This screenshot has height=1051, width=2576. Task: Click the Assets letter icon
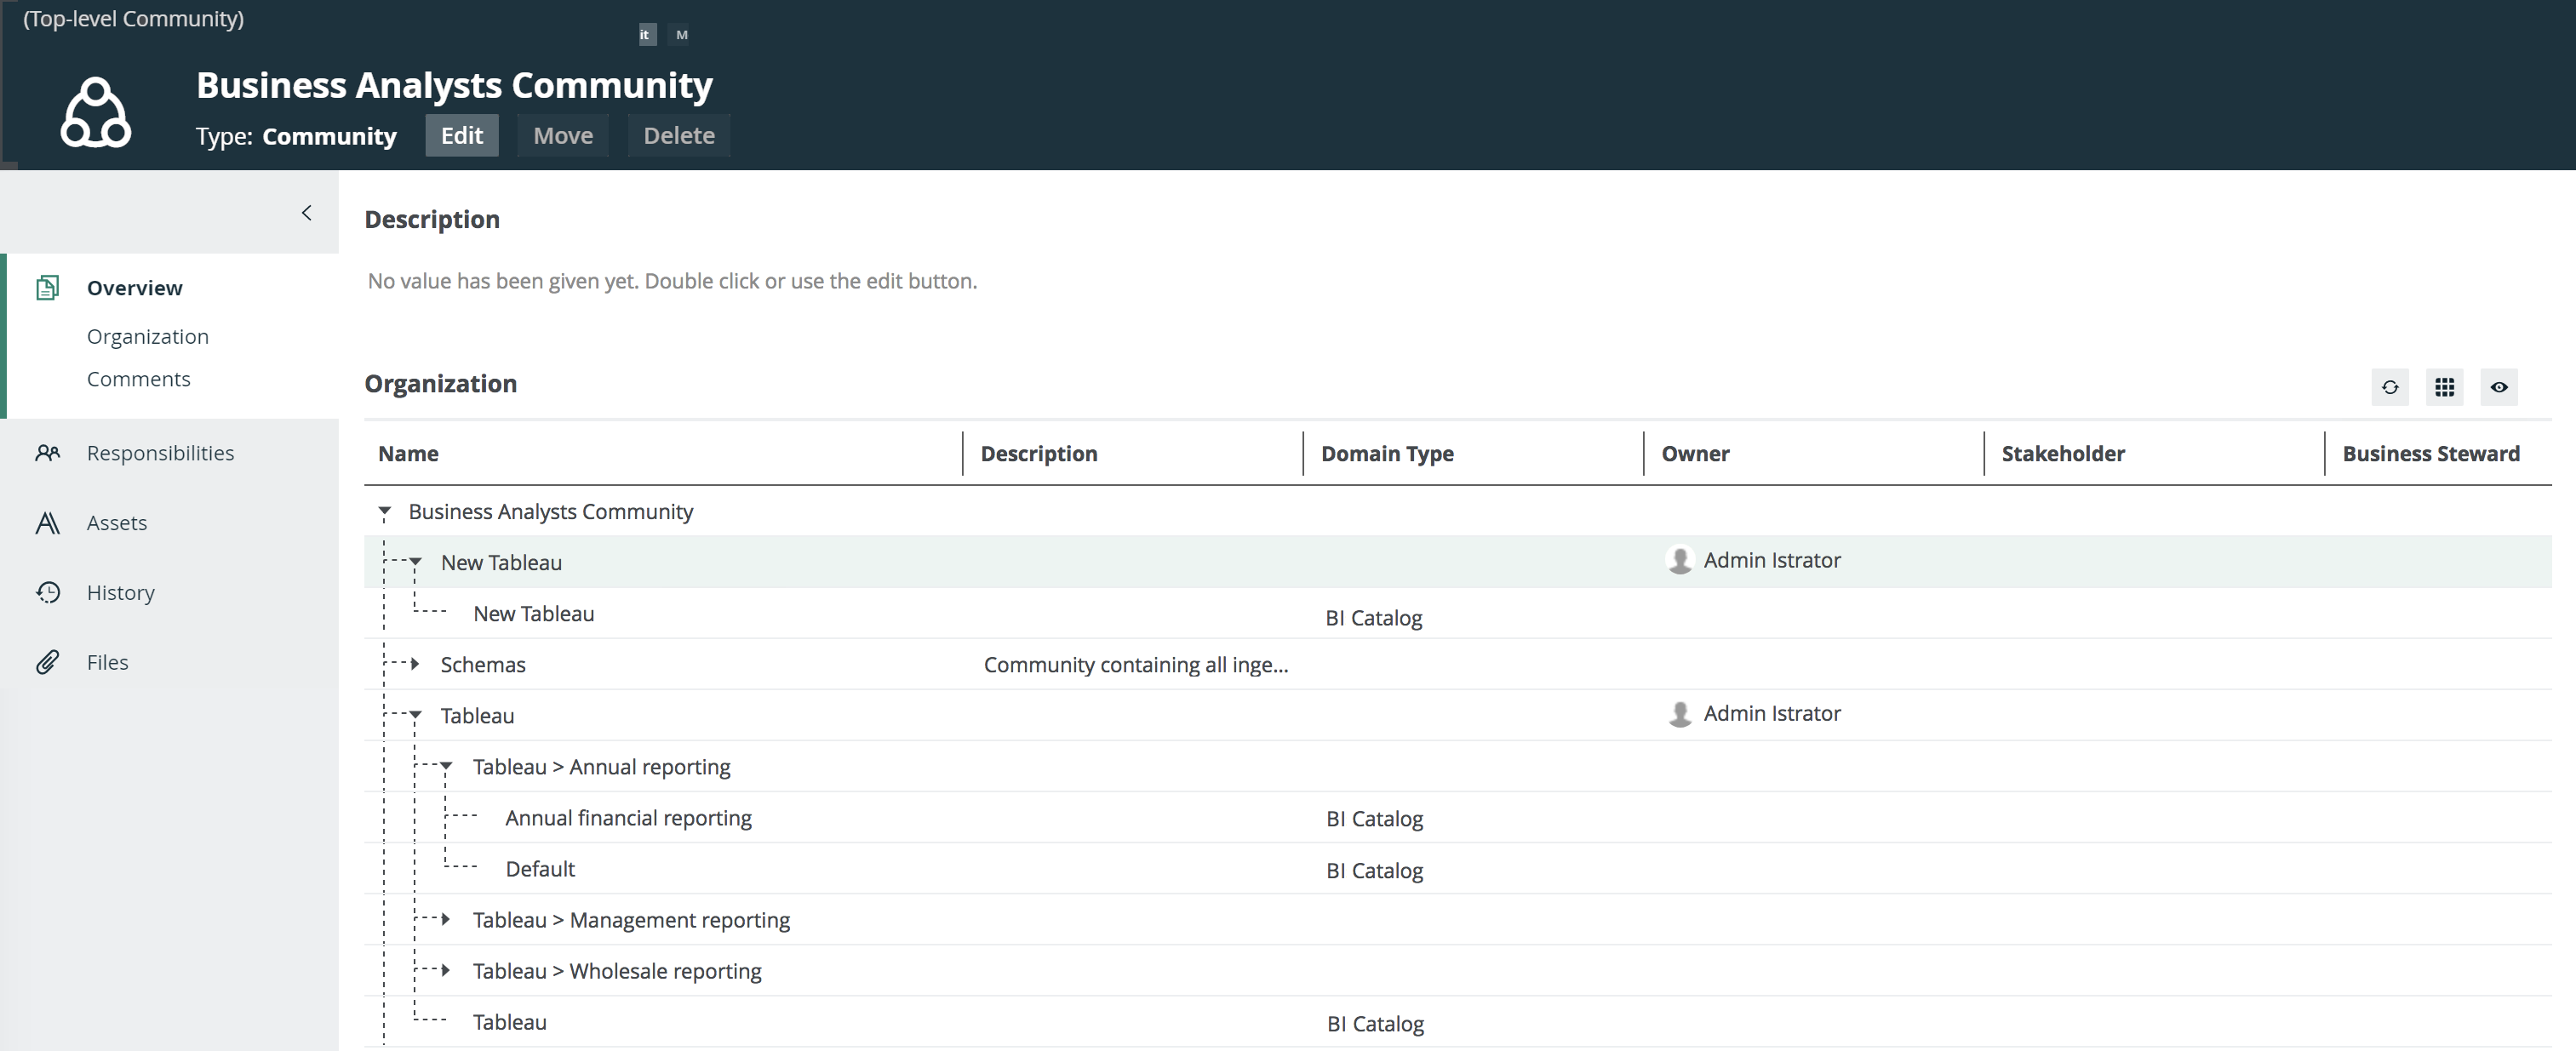point(47,523)
